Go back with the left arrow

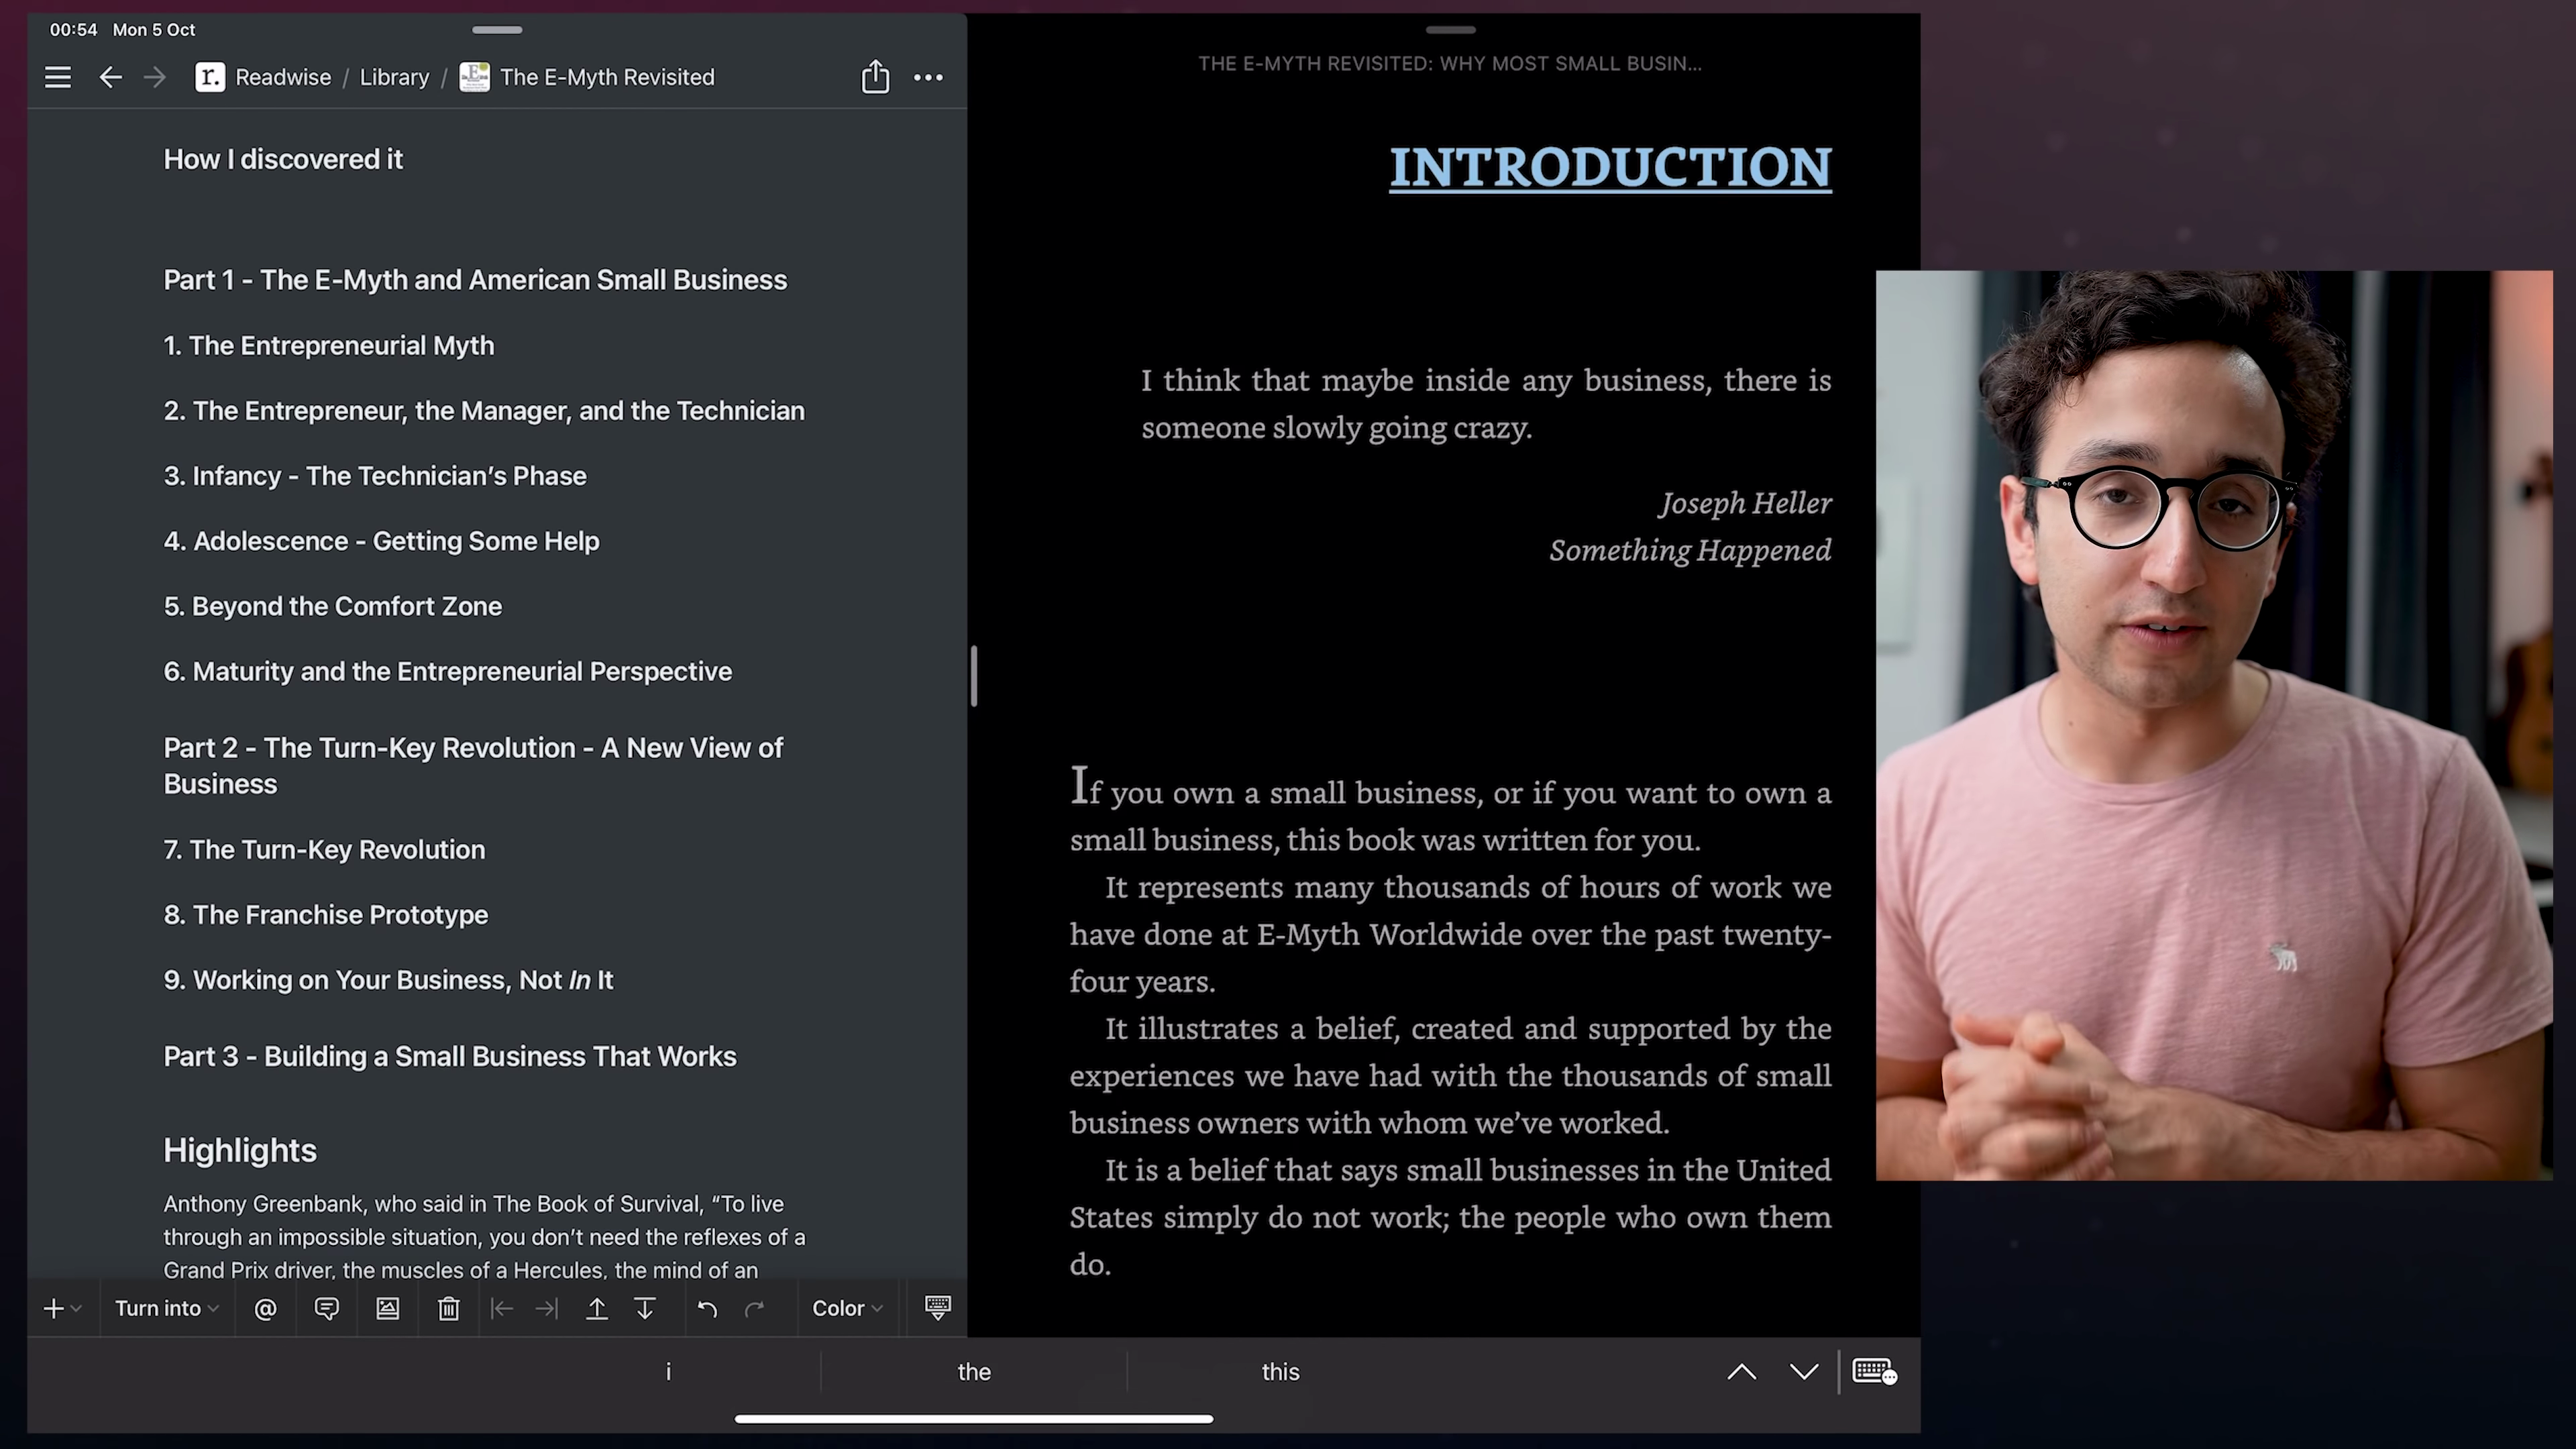click(110, 77)
